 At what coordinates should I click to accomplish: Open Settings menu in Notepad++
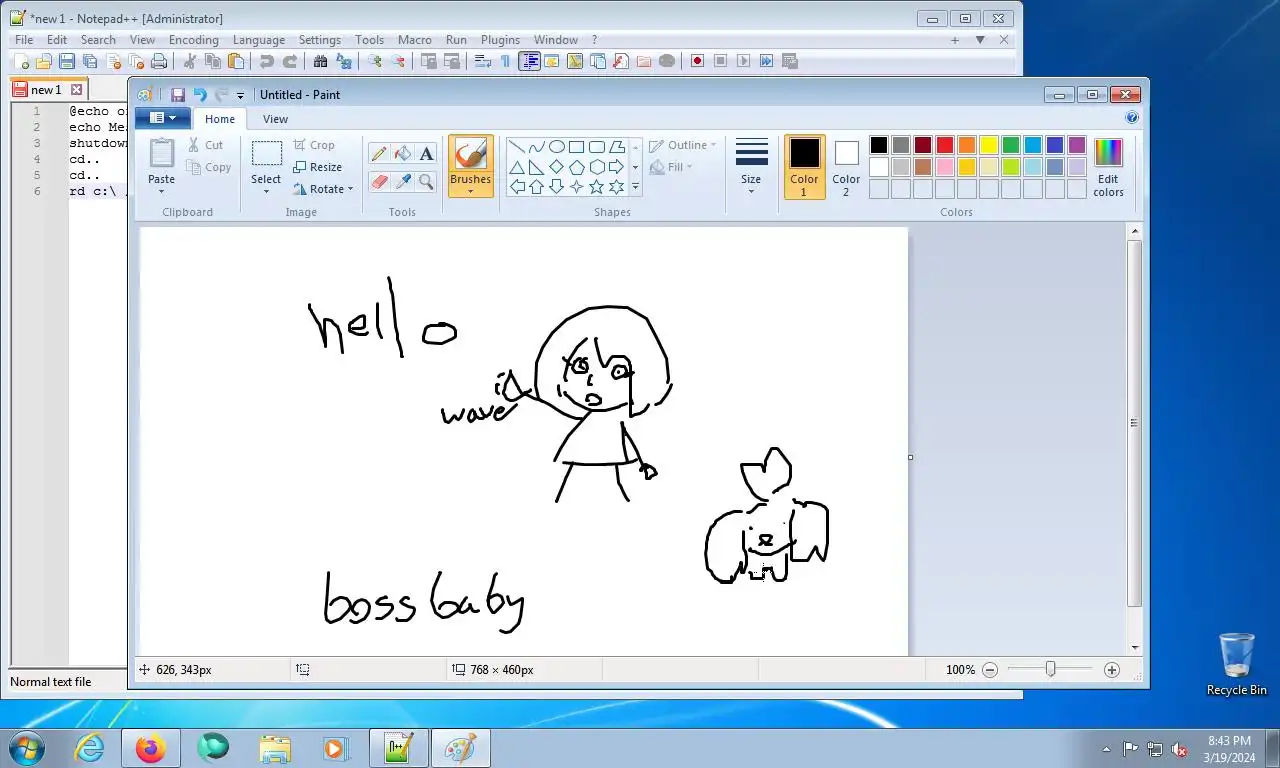[x=320, y=40]
